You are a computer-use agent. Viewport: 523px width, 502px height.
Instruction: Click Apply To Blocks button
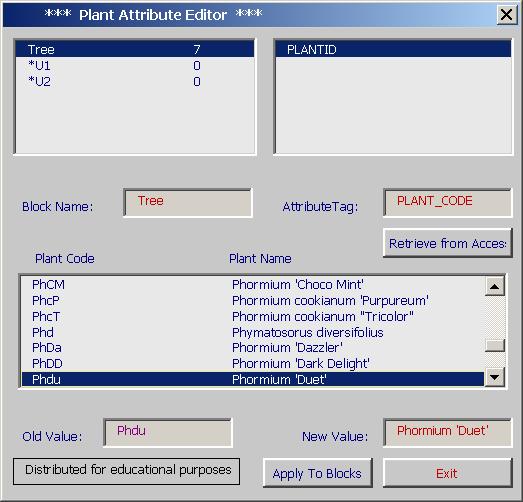point(317,473)
